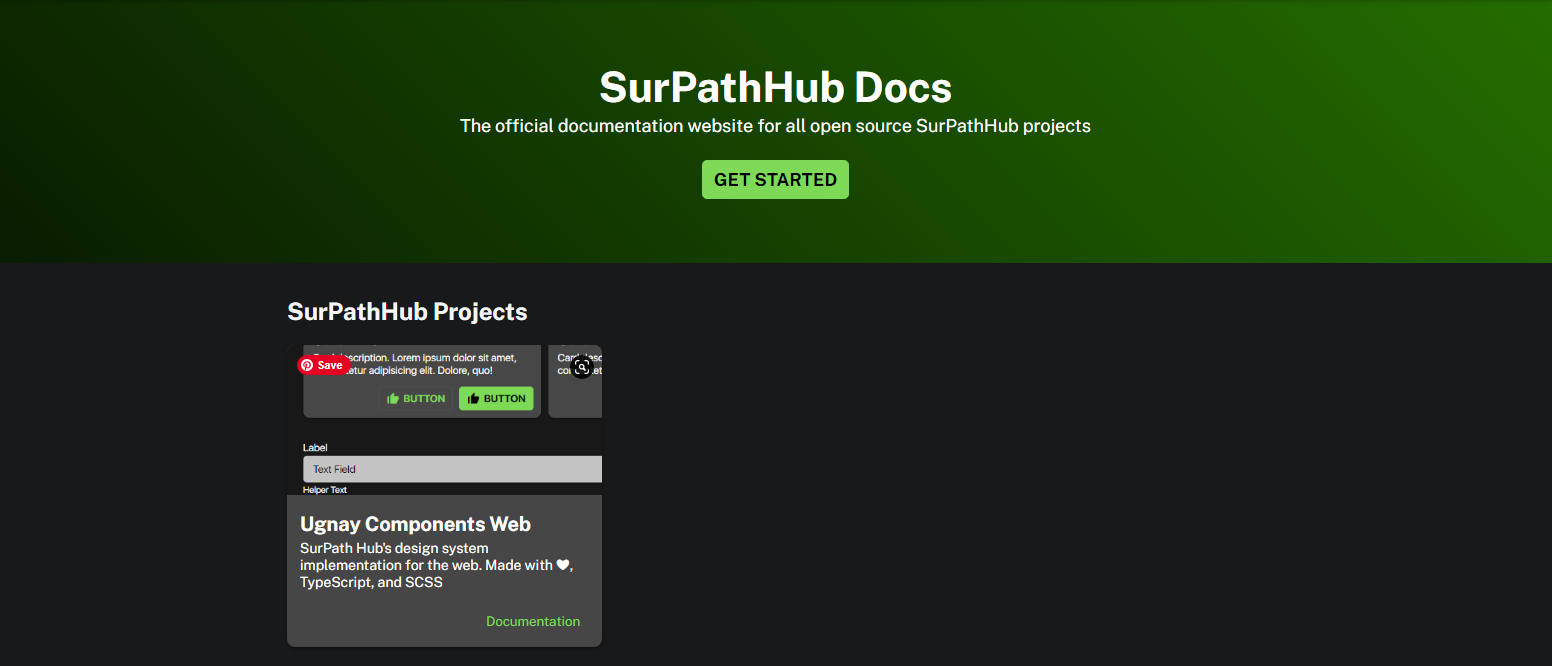Click the heart emoji in the card description
The image size is (1552, 666).
(565, 565)
